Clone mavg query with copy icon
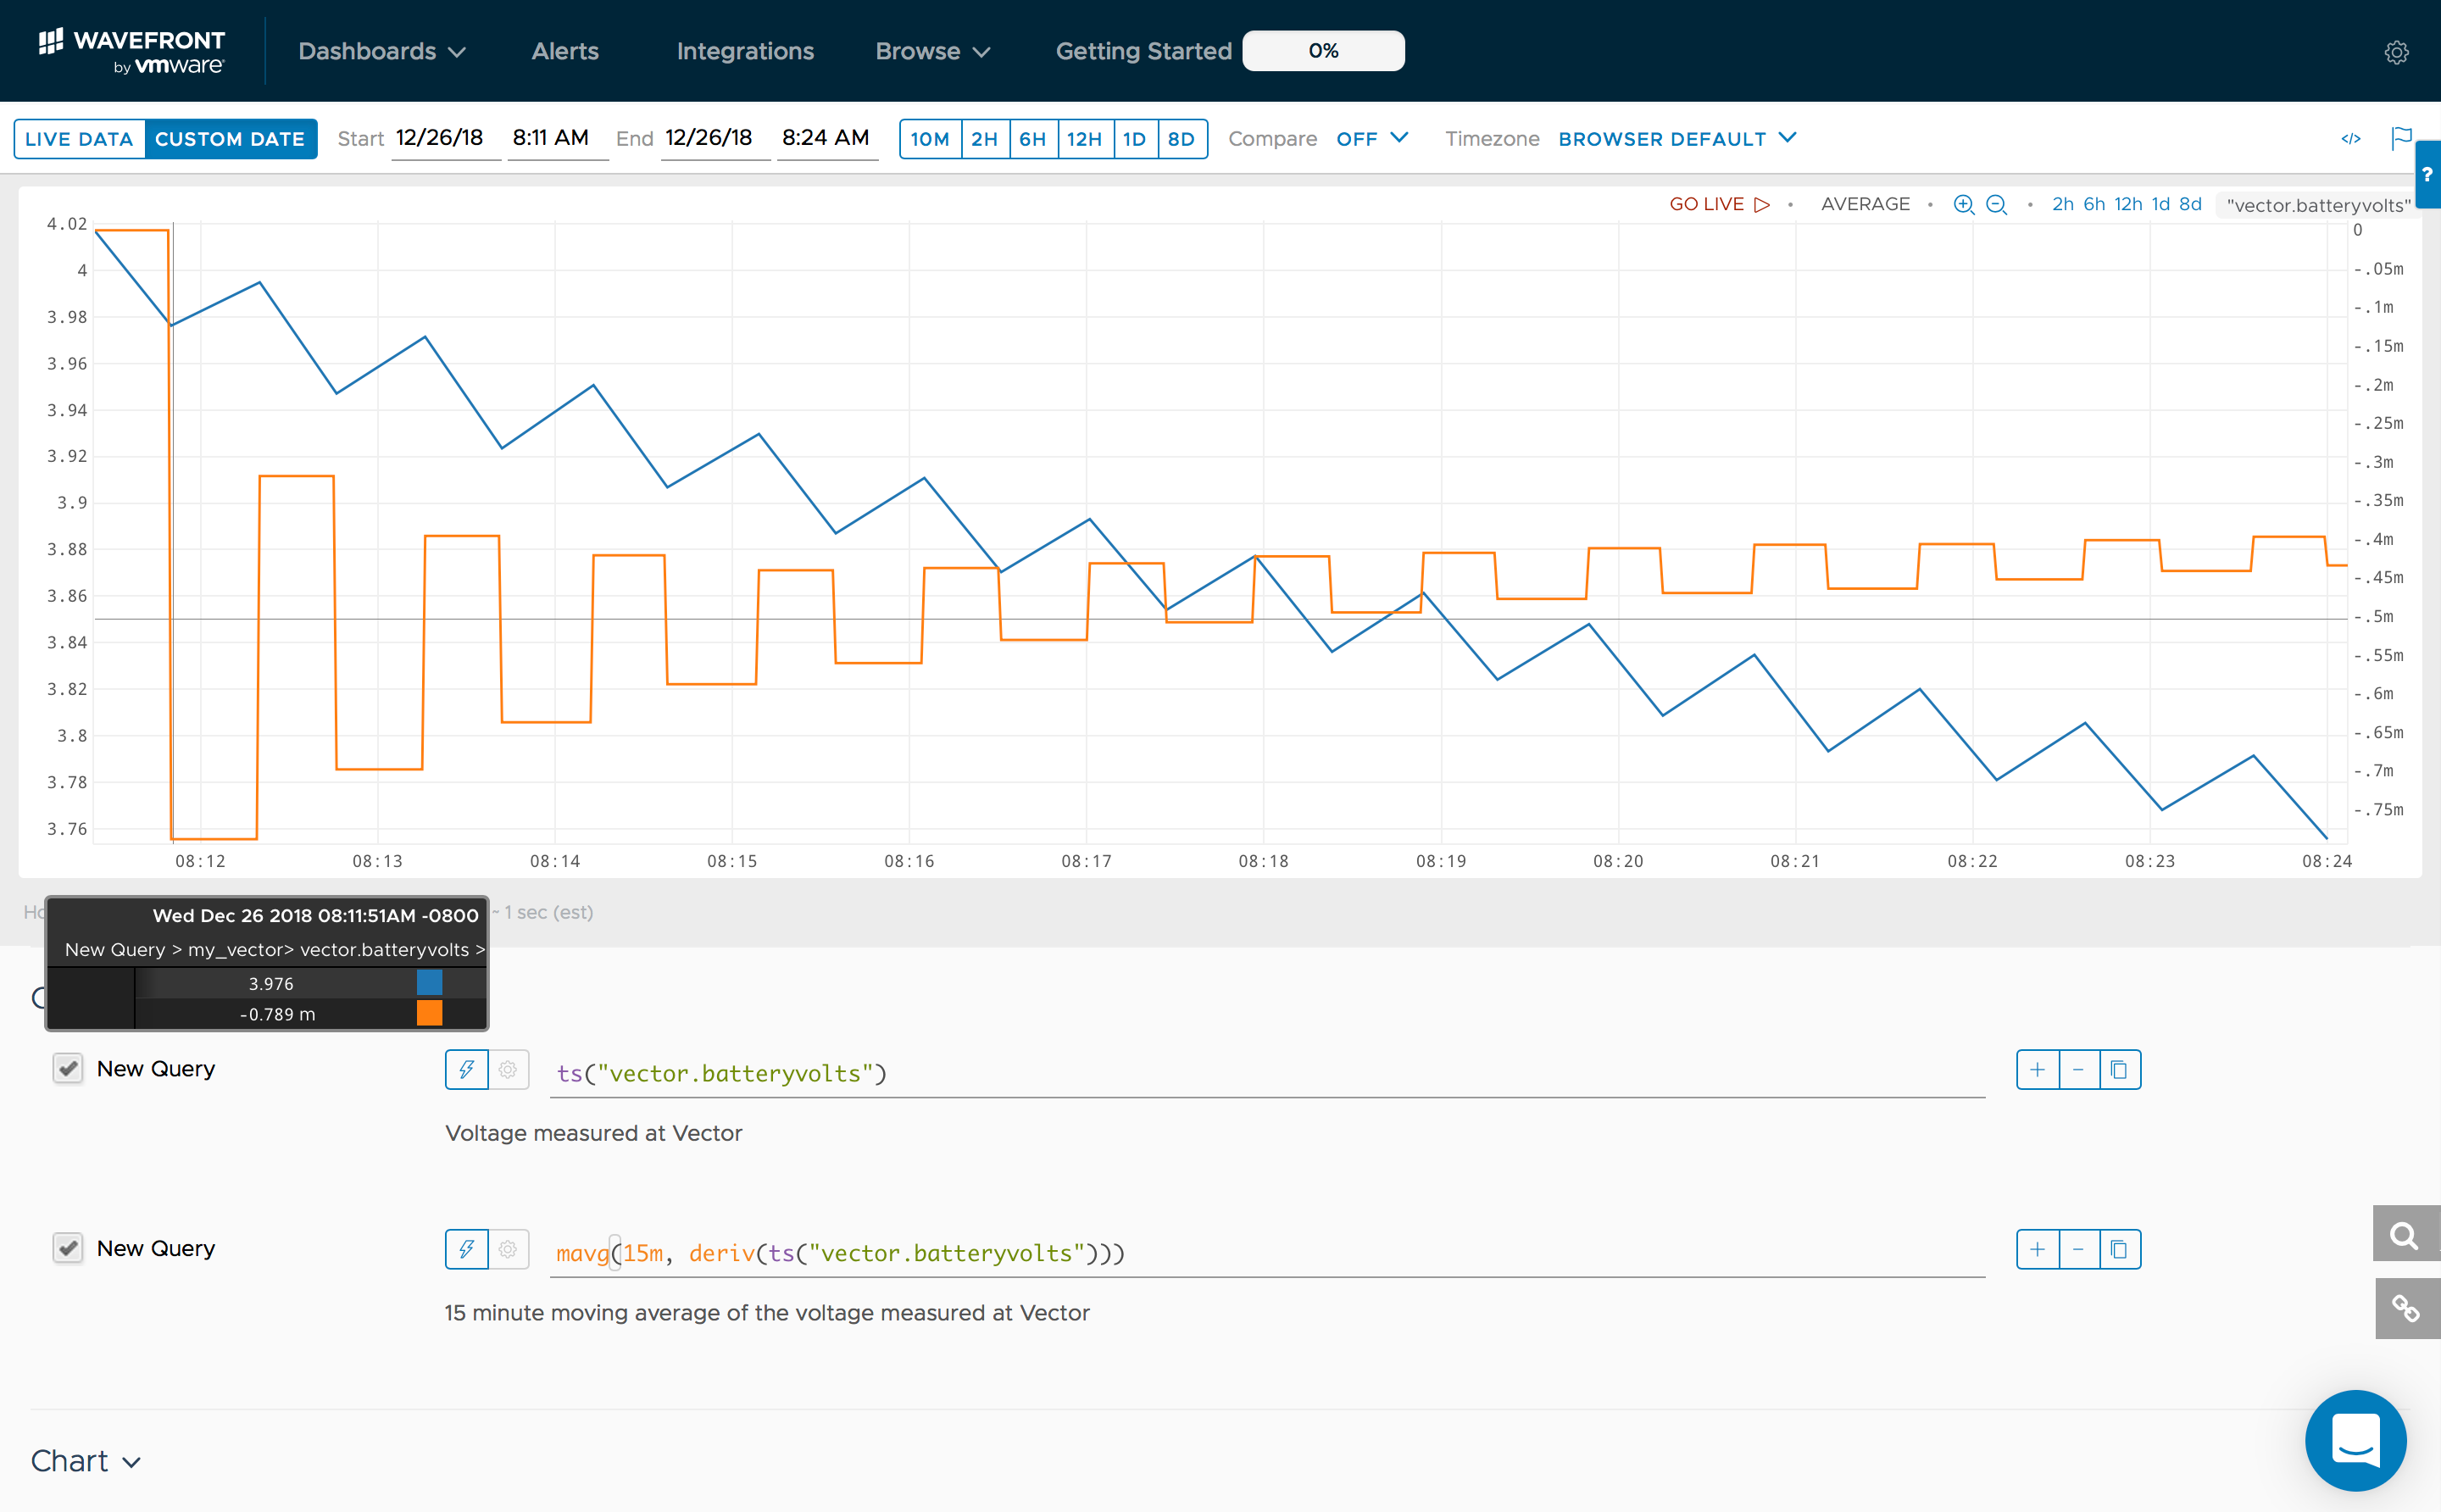Image resolution: width=2441 pixels, height=1512 pixels. click(x=2119, y=1249)
